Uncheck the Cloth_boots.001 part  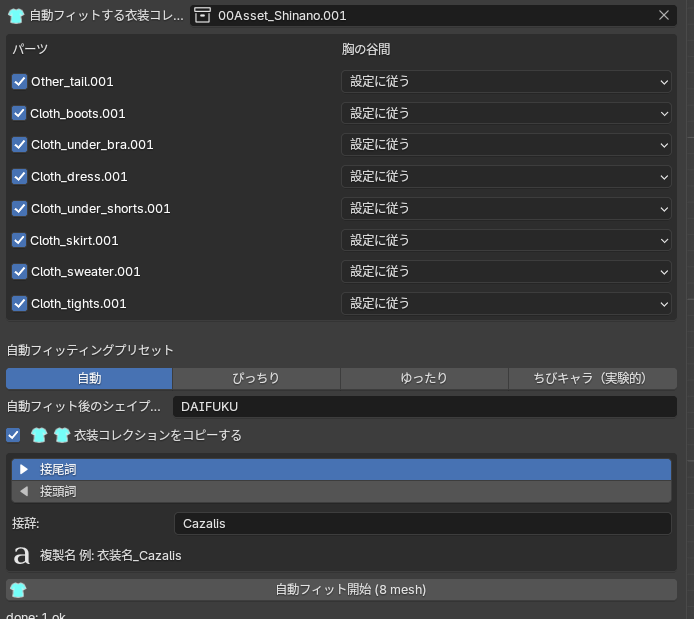tap(19, 113)
